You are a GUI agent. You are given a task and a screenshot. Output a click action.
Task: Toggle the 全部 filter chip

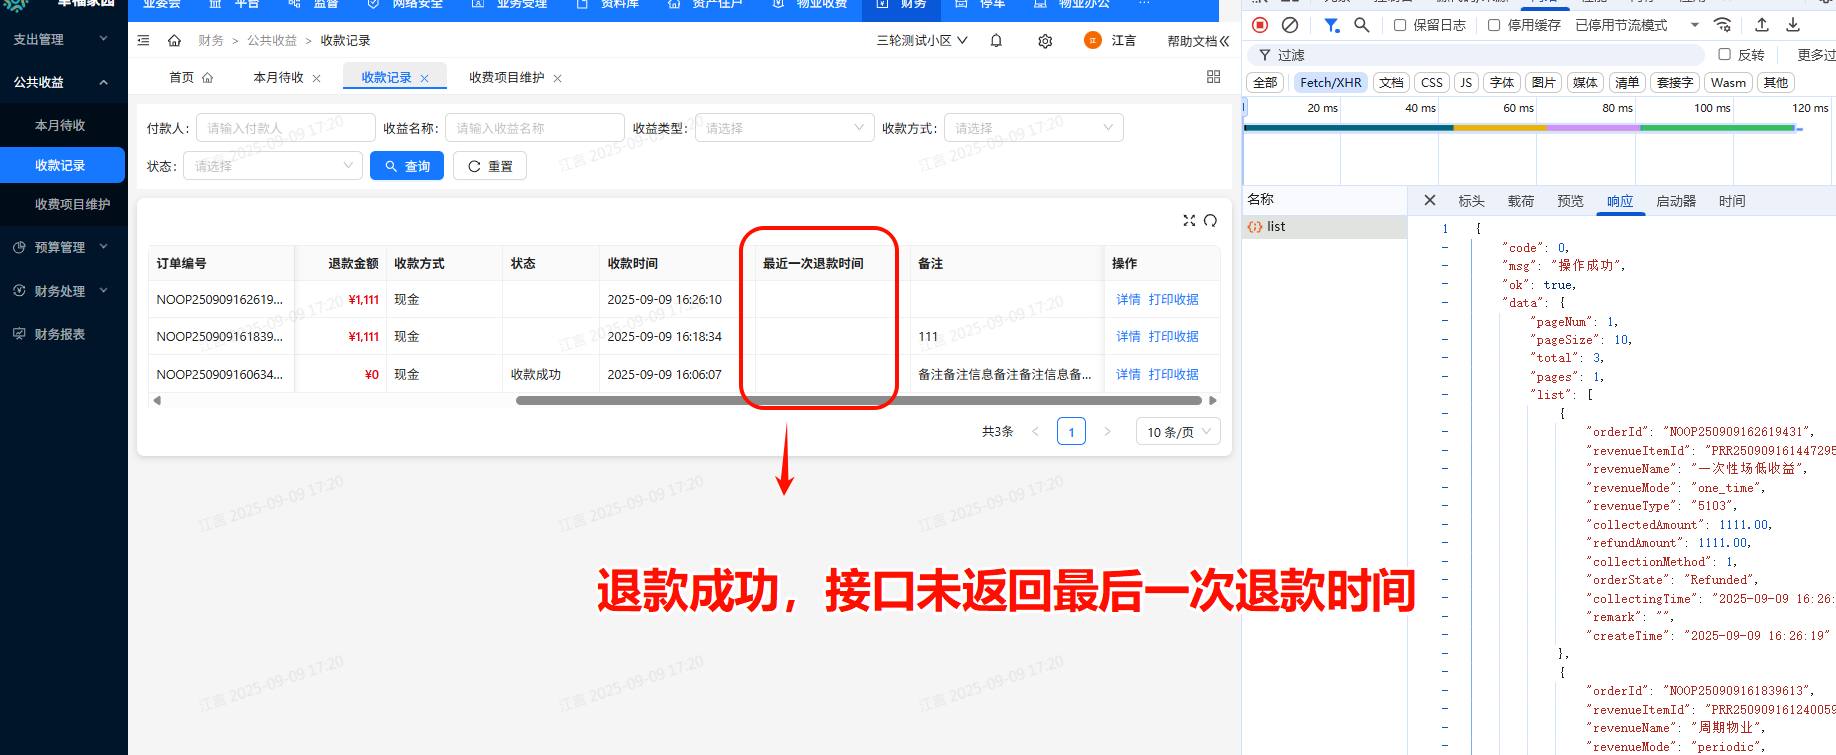pos(1265,83)
